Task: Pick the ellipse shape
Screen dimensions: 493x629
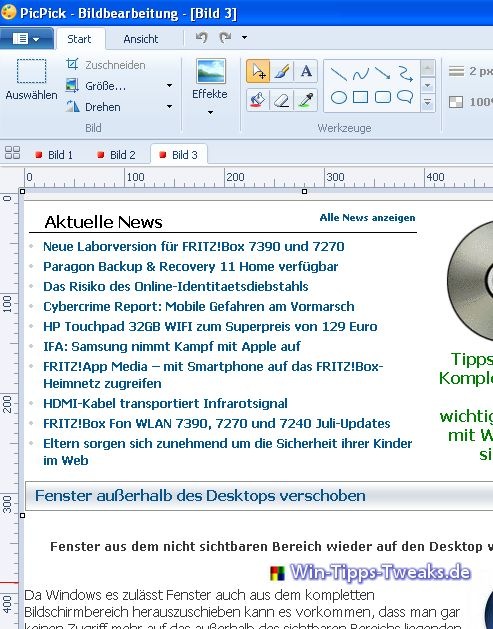Action: pyautogui.click(x=339, y=97)
